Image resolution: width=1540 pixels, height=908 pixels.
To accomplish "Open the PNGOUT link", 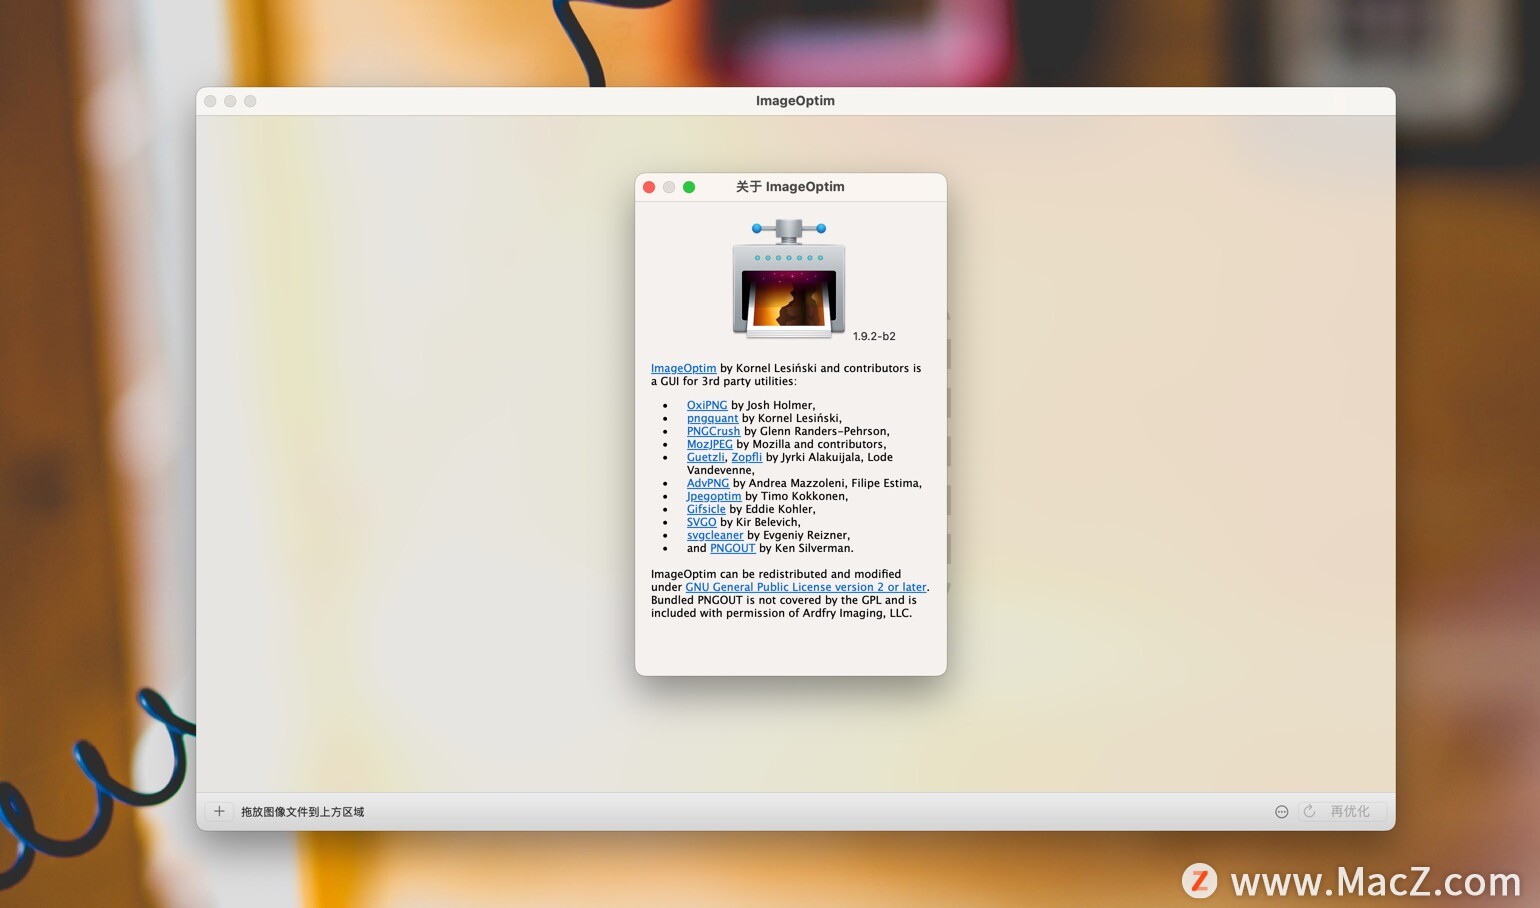I will point(732,548).
